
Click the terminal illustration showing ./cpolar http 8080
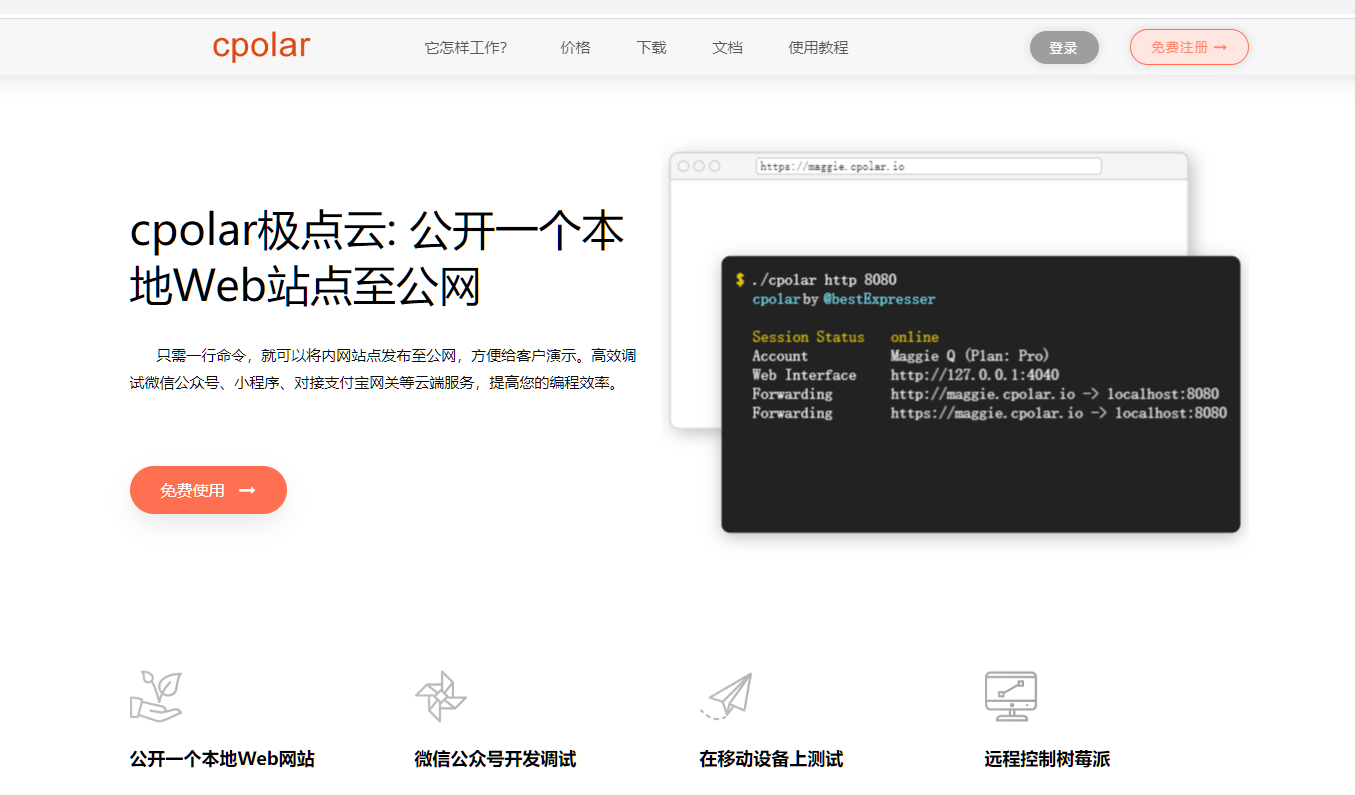981,394
